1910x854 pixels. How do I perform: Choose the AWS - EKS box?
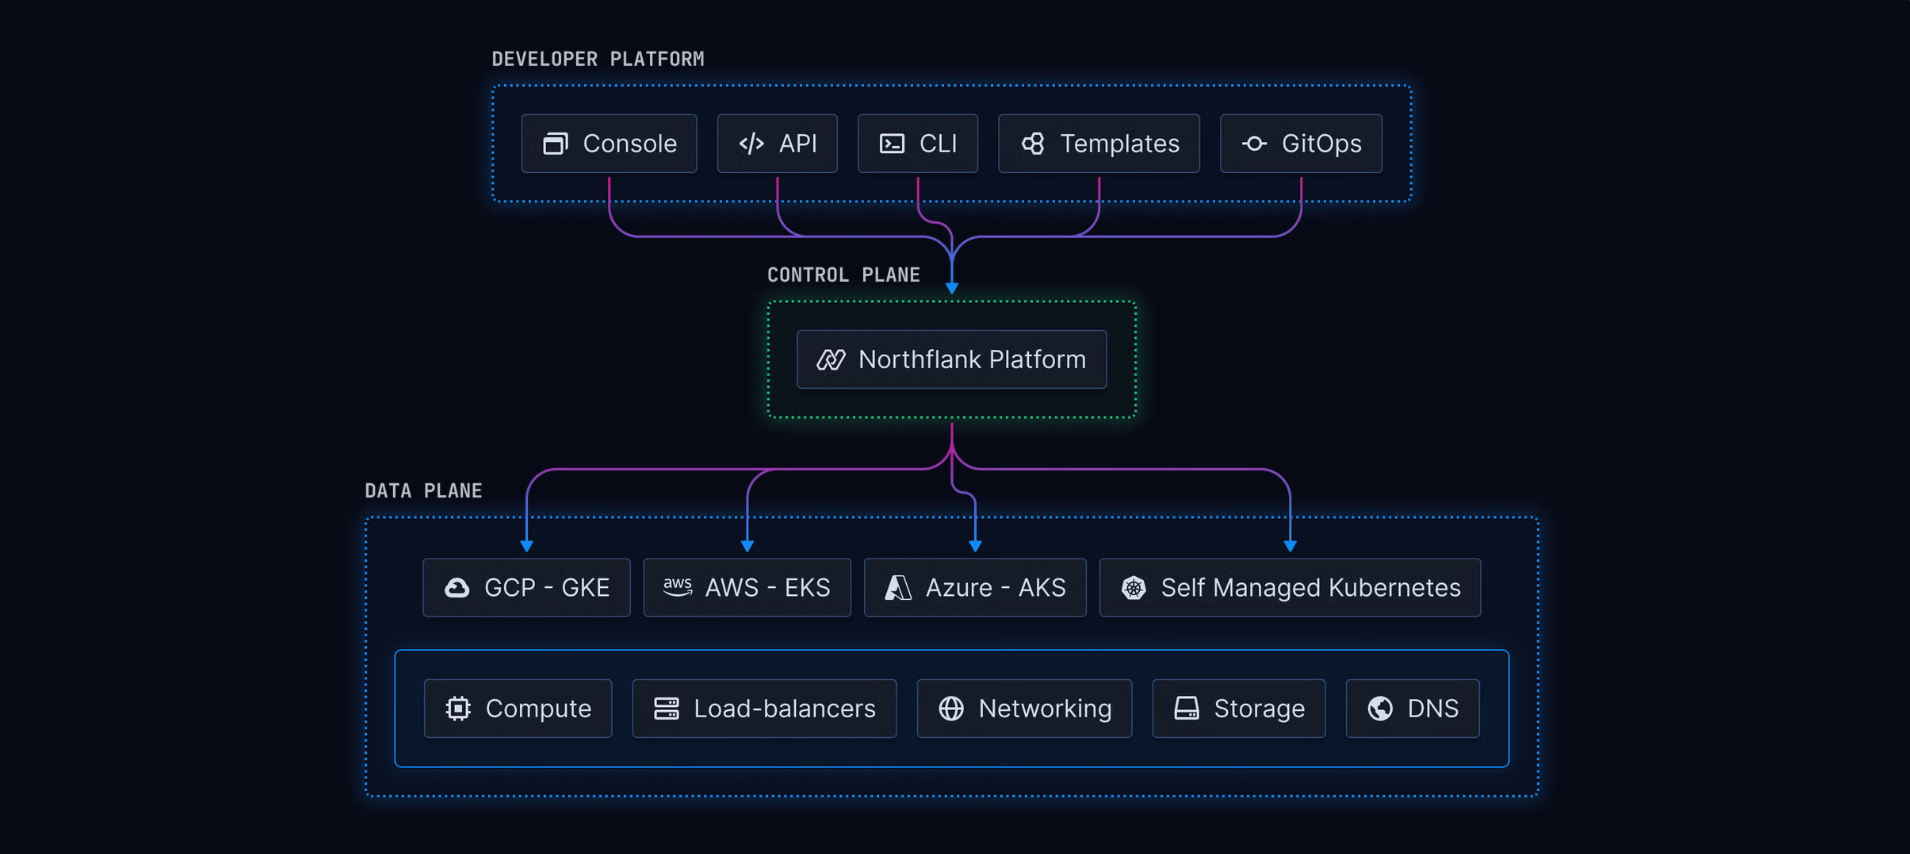click(747, 588)
